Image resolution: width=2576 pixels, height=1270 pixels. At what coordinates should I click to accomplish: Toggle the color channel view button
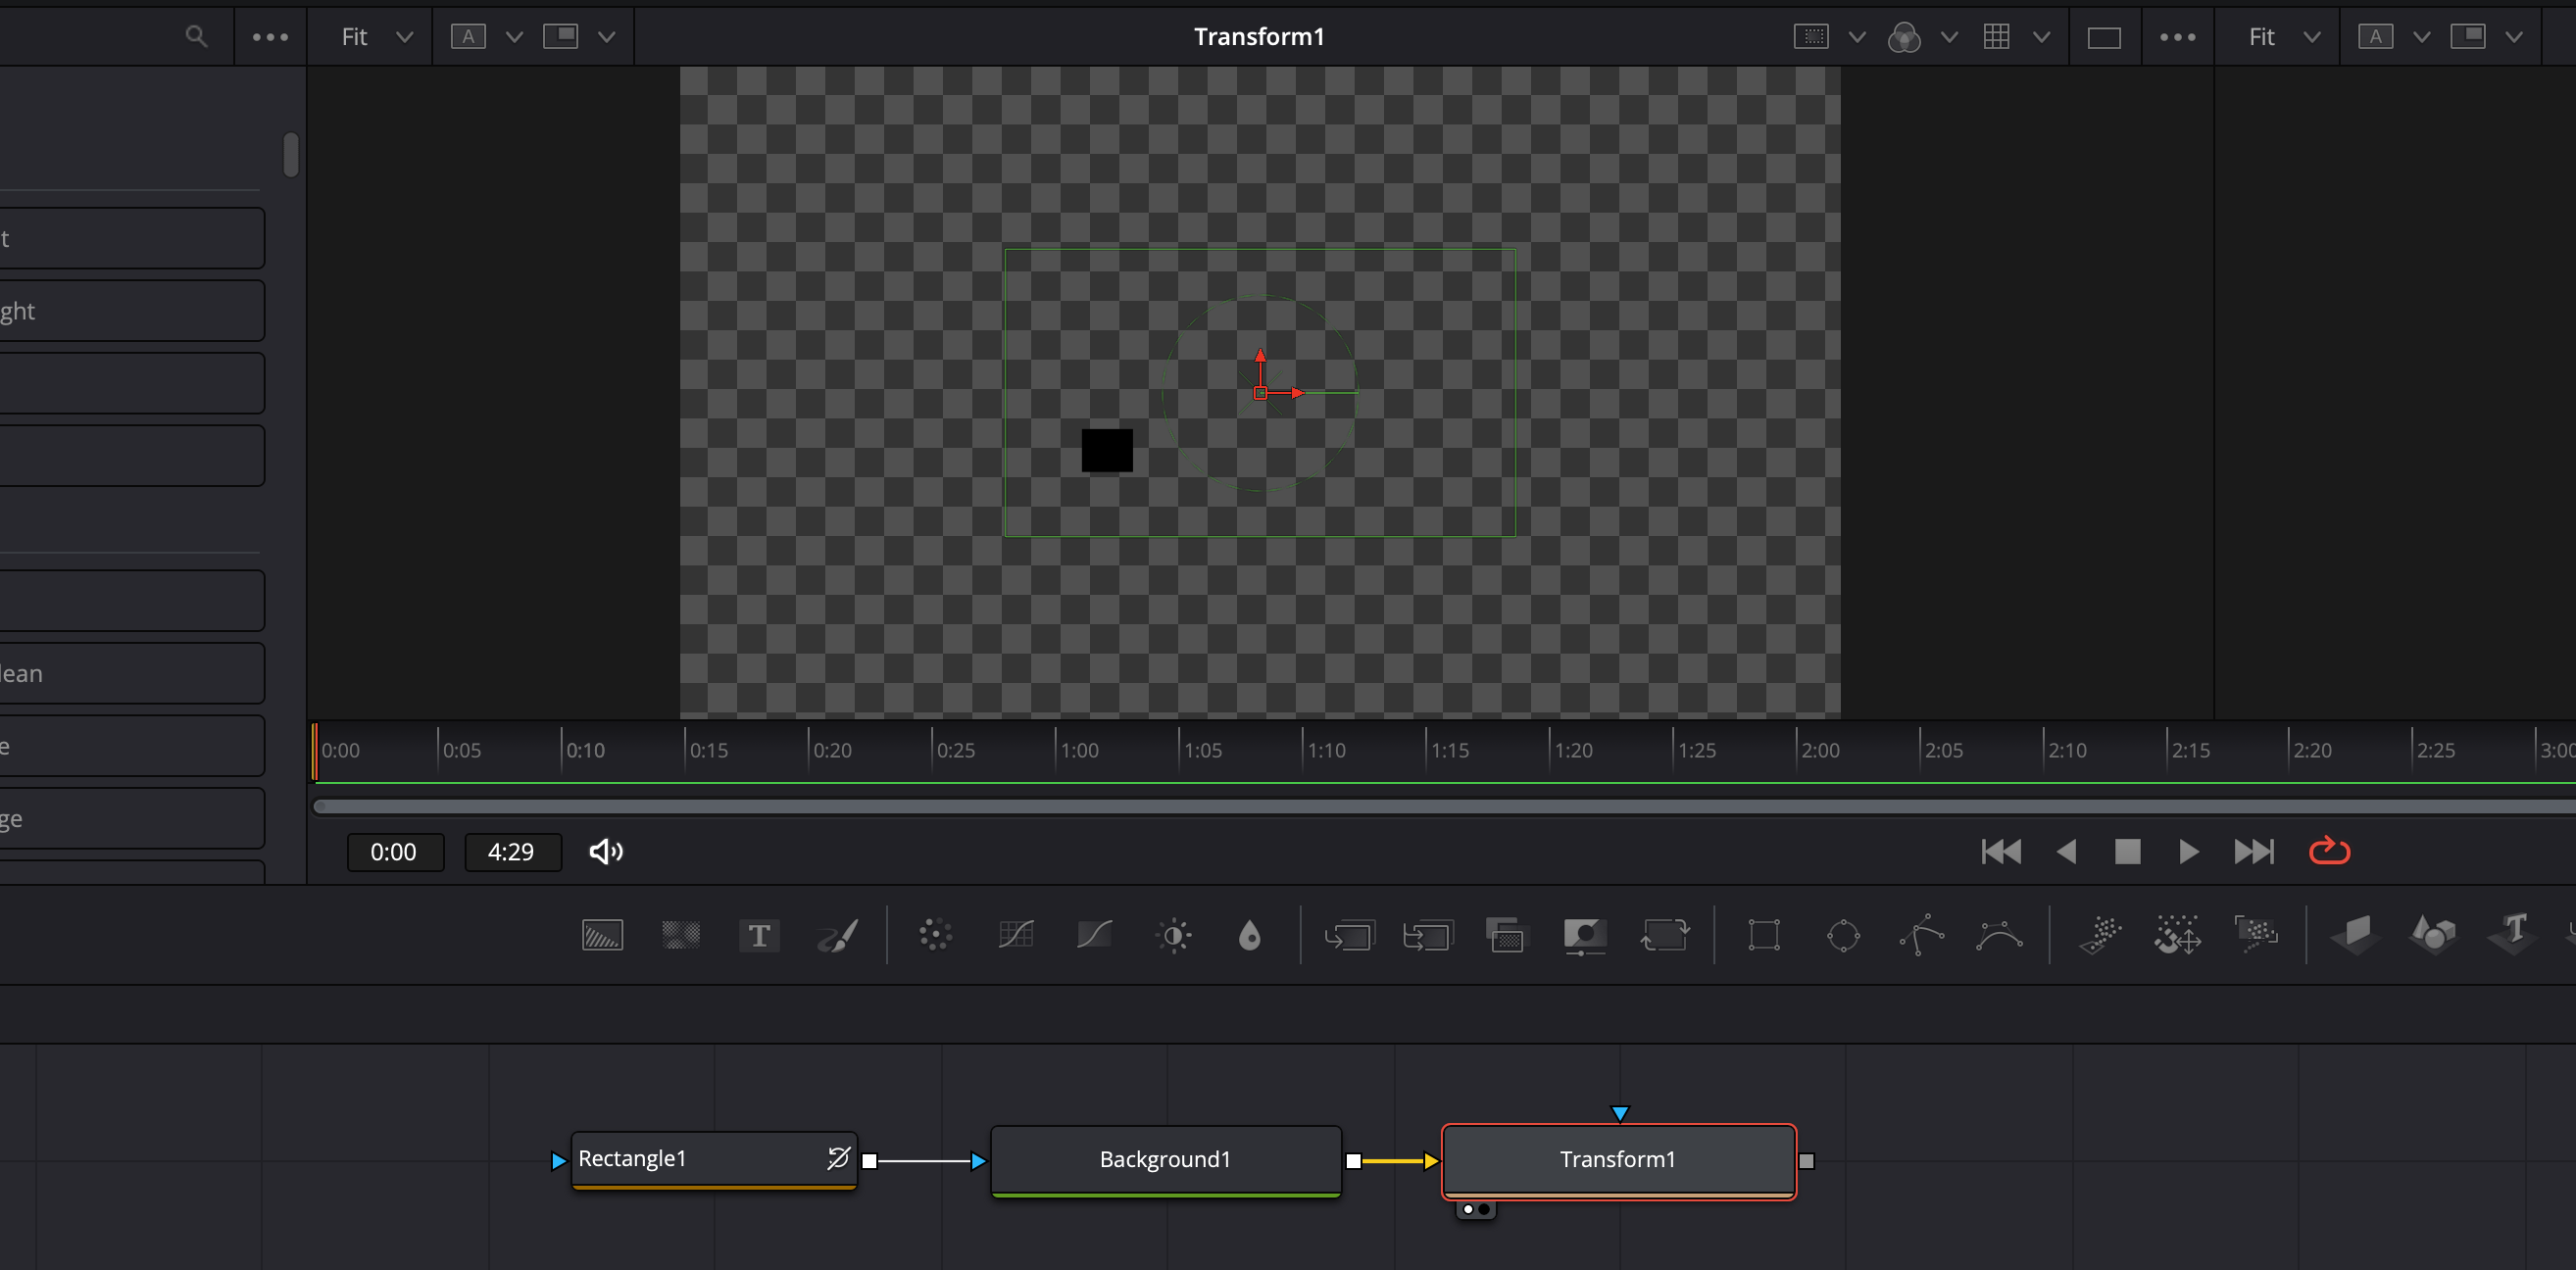pyautogui.click(x=1904, y=37)
